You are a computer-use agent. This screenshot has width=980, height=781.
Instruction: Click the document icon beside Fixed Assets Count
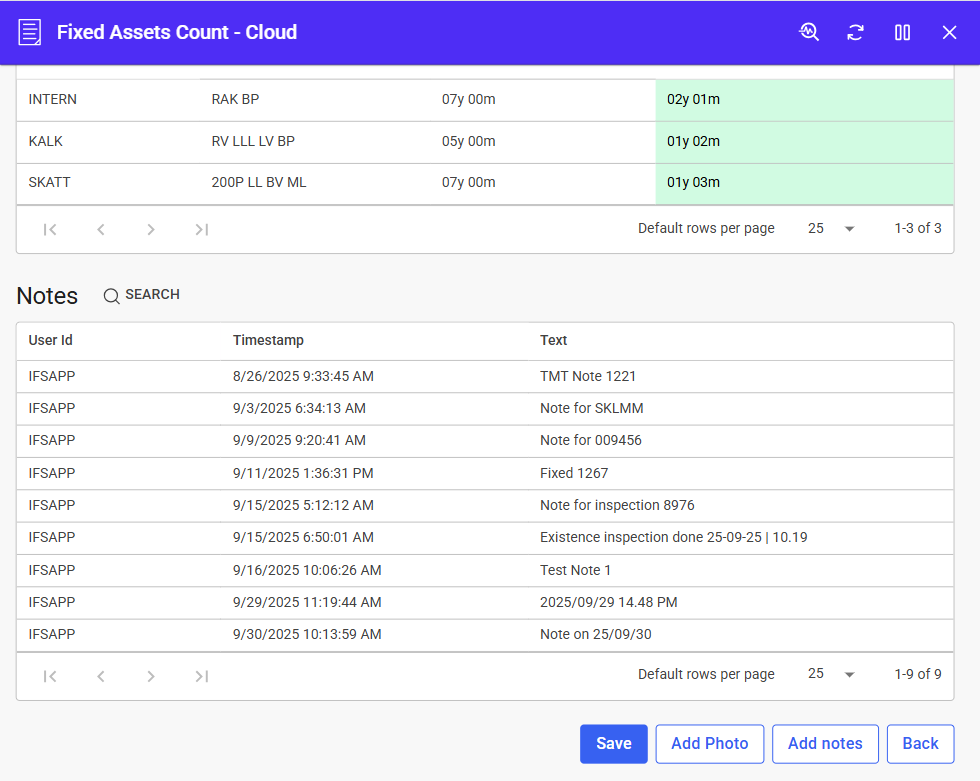tap(30, 32)
